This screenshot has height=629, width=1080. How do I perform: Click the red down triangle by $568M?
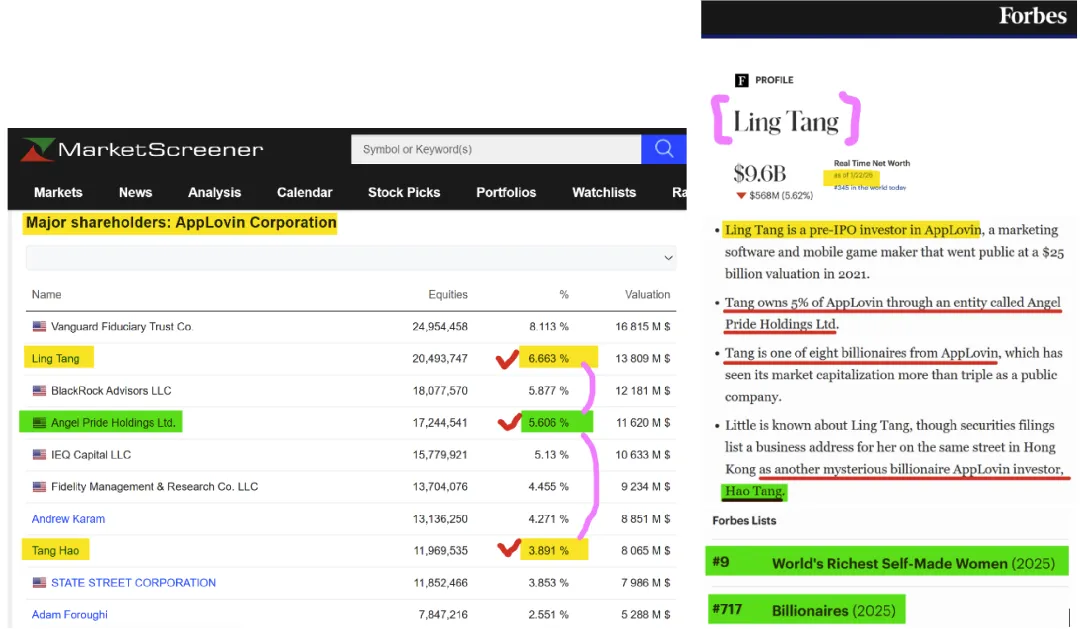tap(740, 196)
